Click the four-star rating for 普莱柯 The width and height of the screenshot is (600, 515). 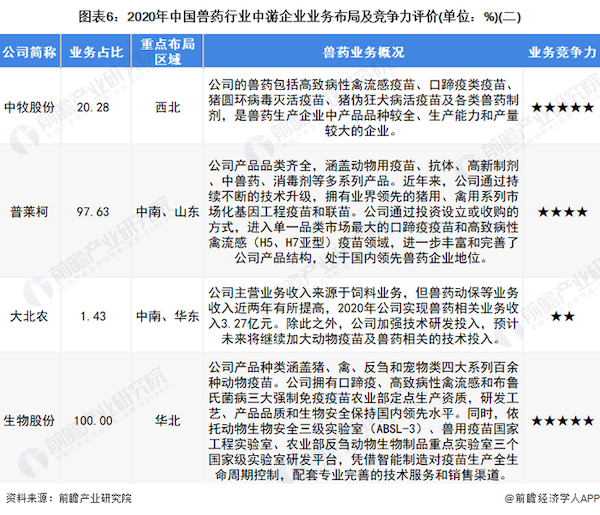[x=562, y=212]
